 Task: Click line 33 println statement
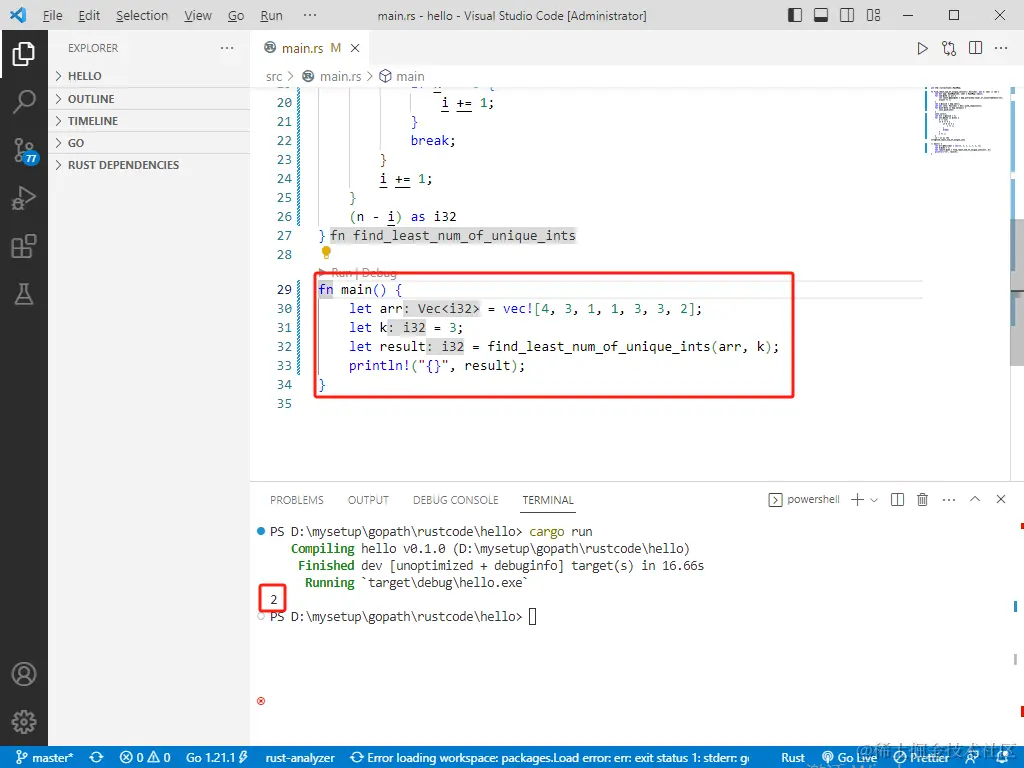click(436, 366)
